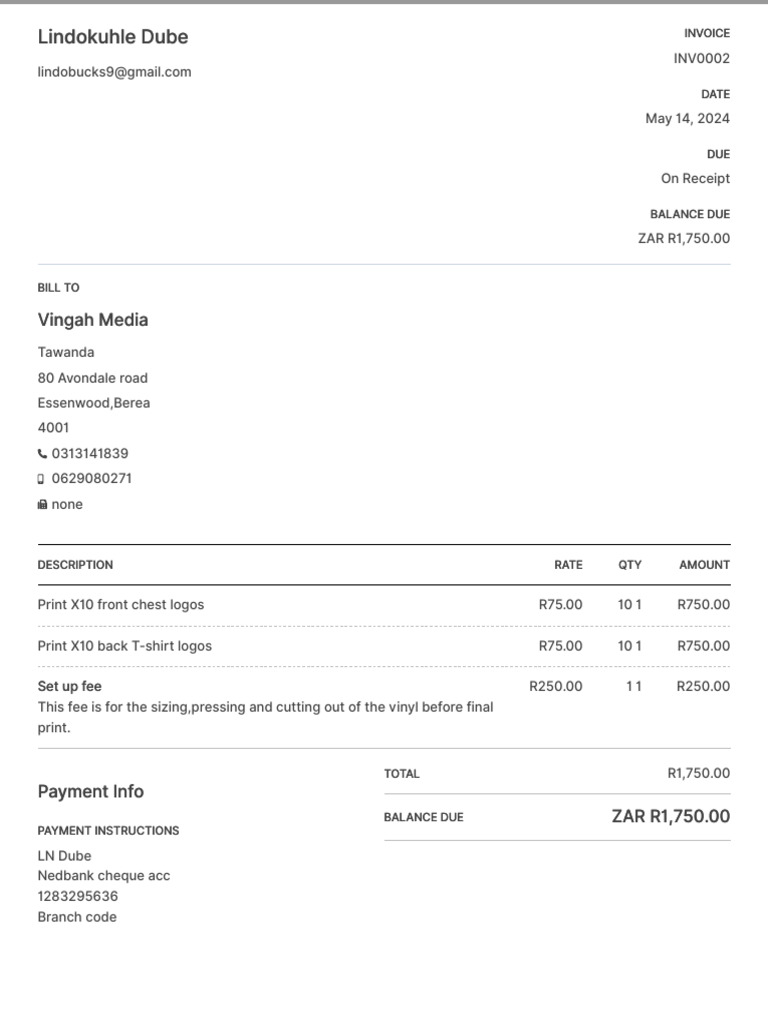Click the email lindobucks9@gmail.com

point(114,72)
